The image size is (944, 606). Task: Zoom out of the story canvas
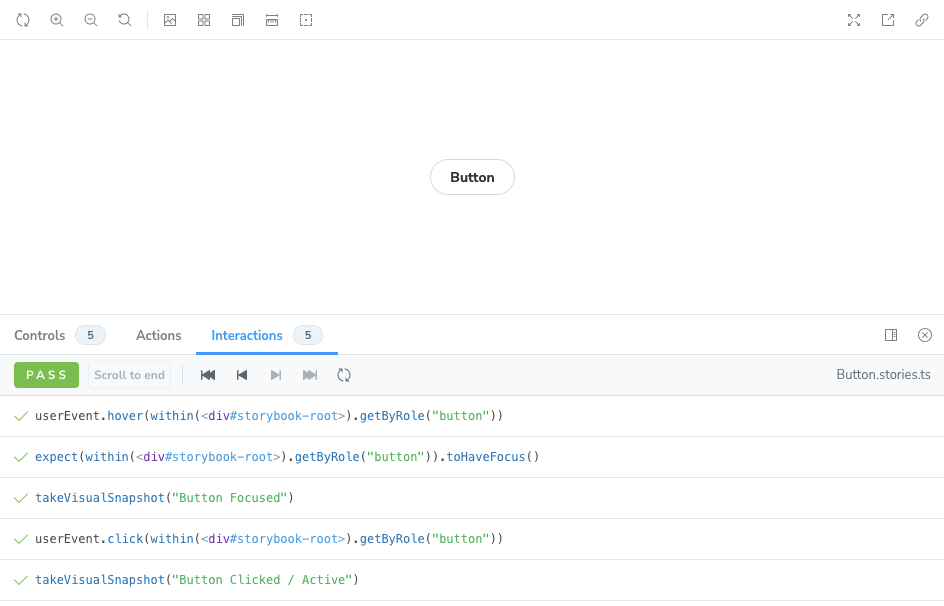(x=91, y=20)
